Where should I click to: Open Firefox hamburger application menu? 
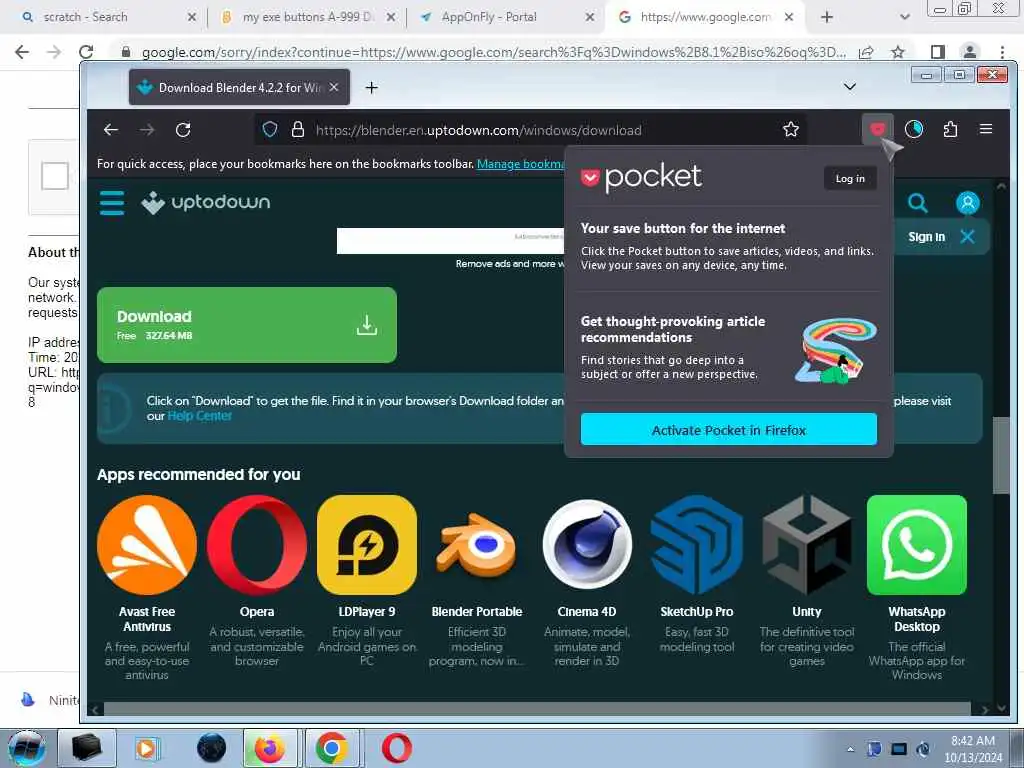point(986,129)
